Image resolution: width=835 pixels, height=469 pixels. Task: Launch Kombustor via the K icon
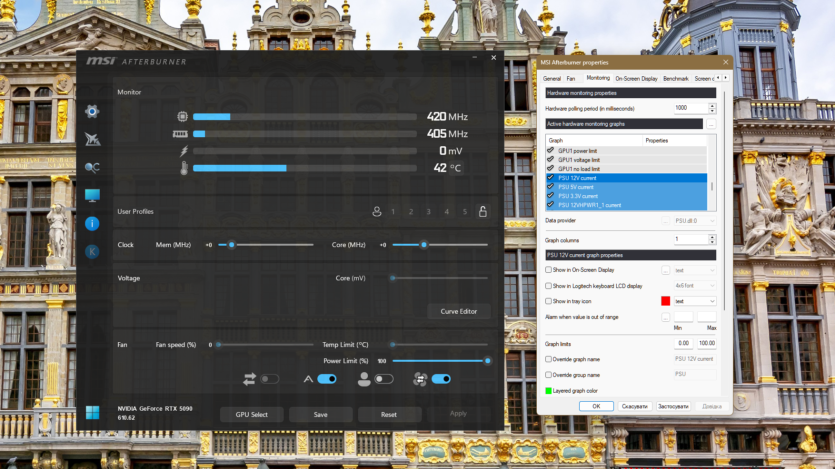pos(92,251)
